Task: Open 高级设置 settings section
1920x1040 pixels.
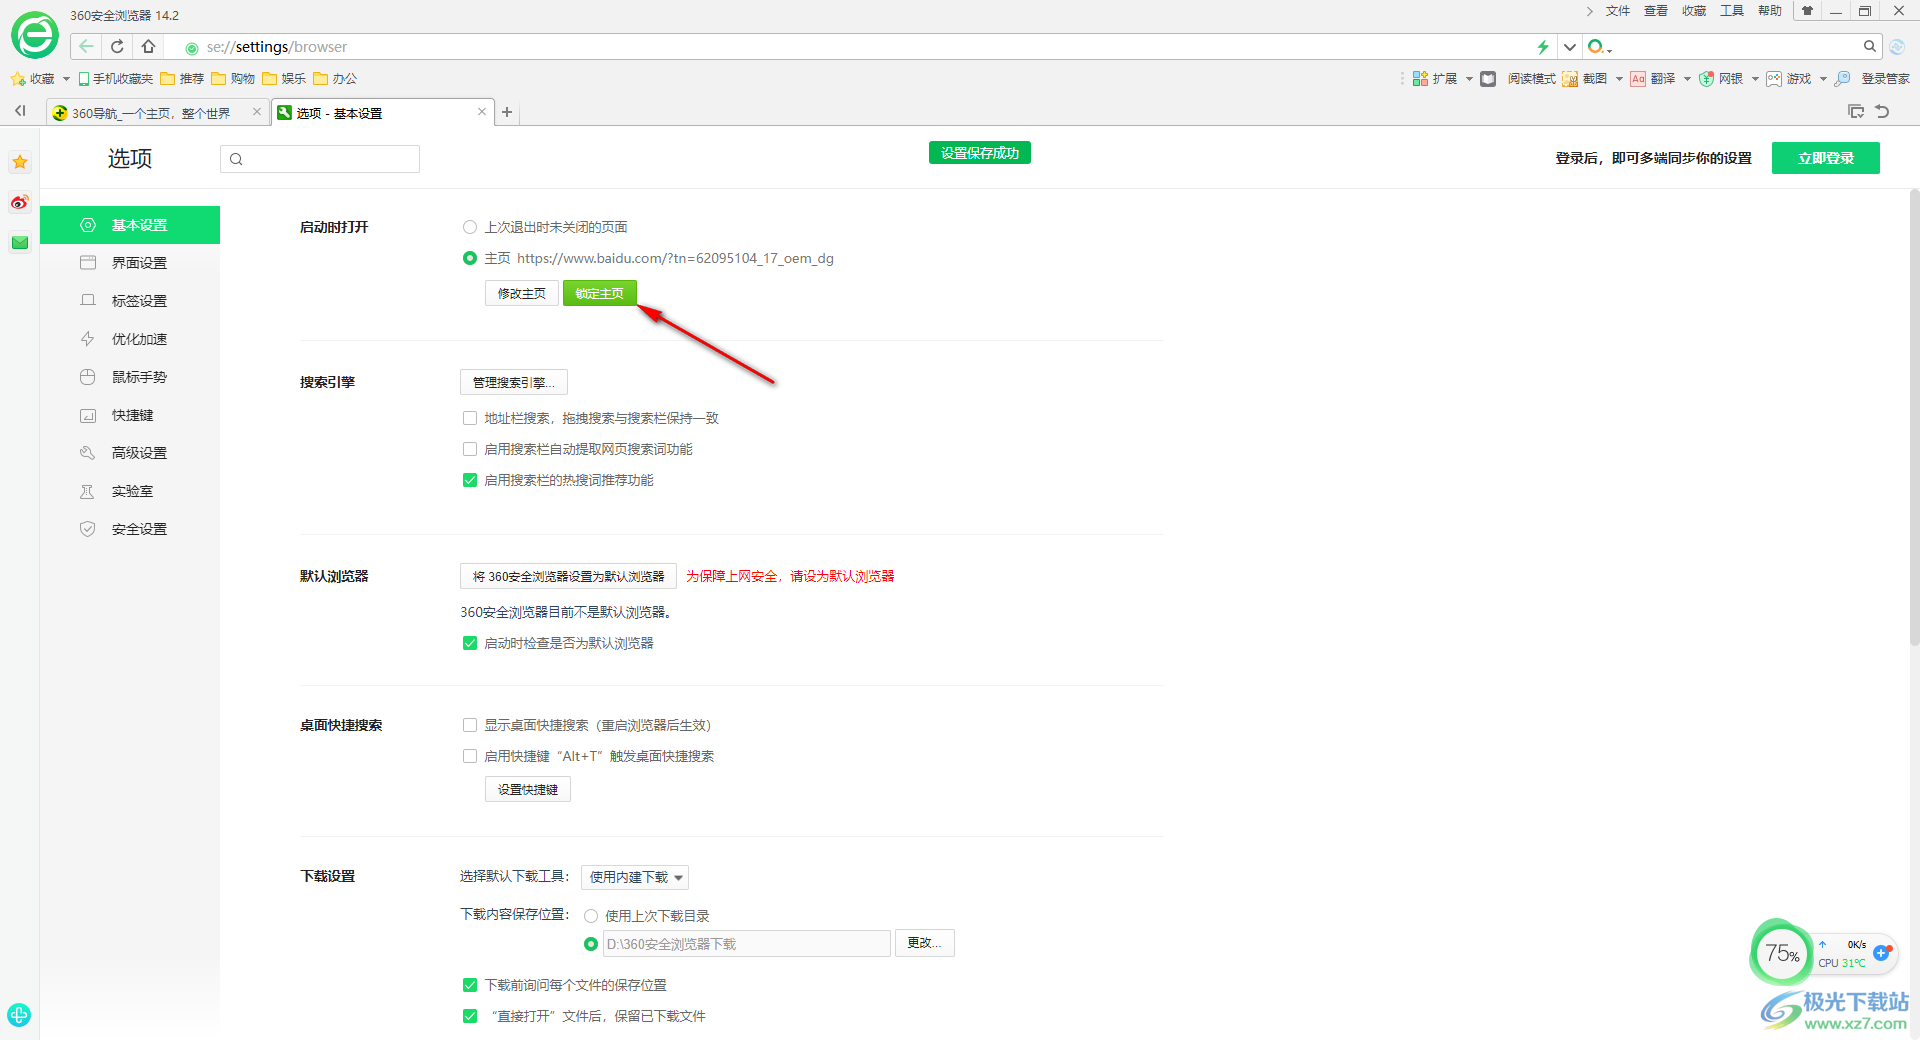Action: click(x=130, y=453)
